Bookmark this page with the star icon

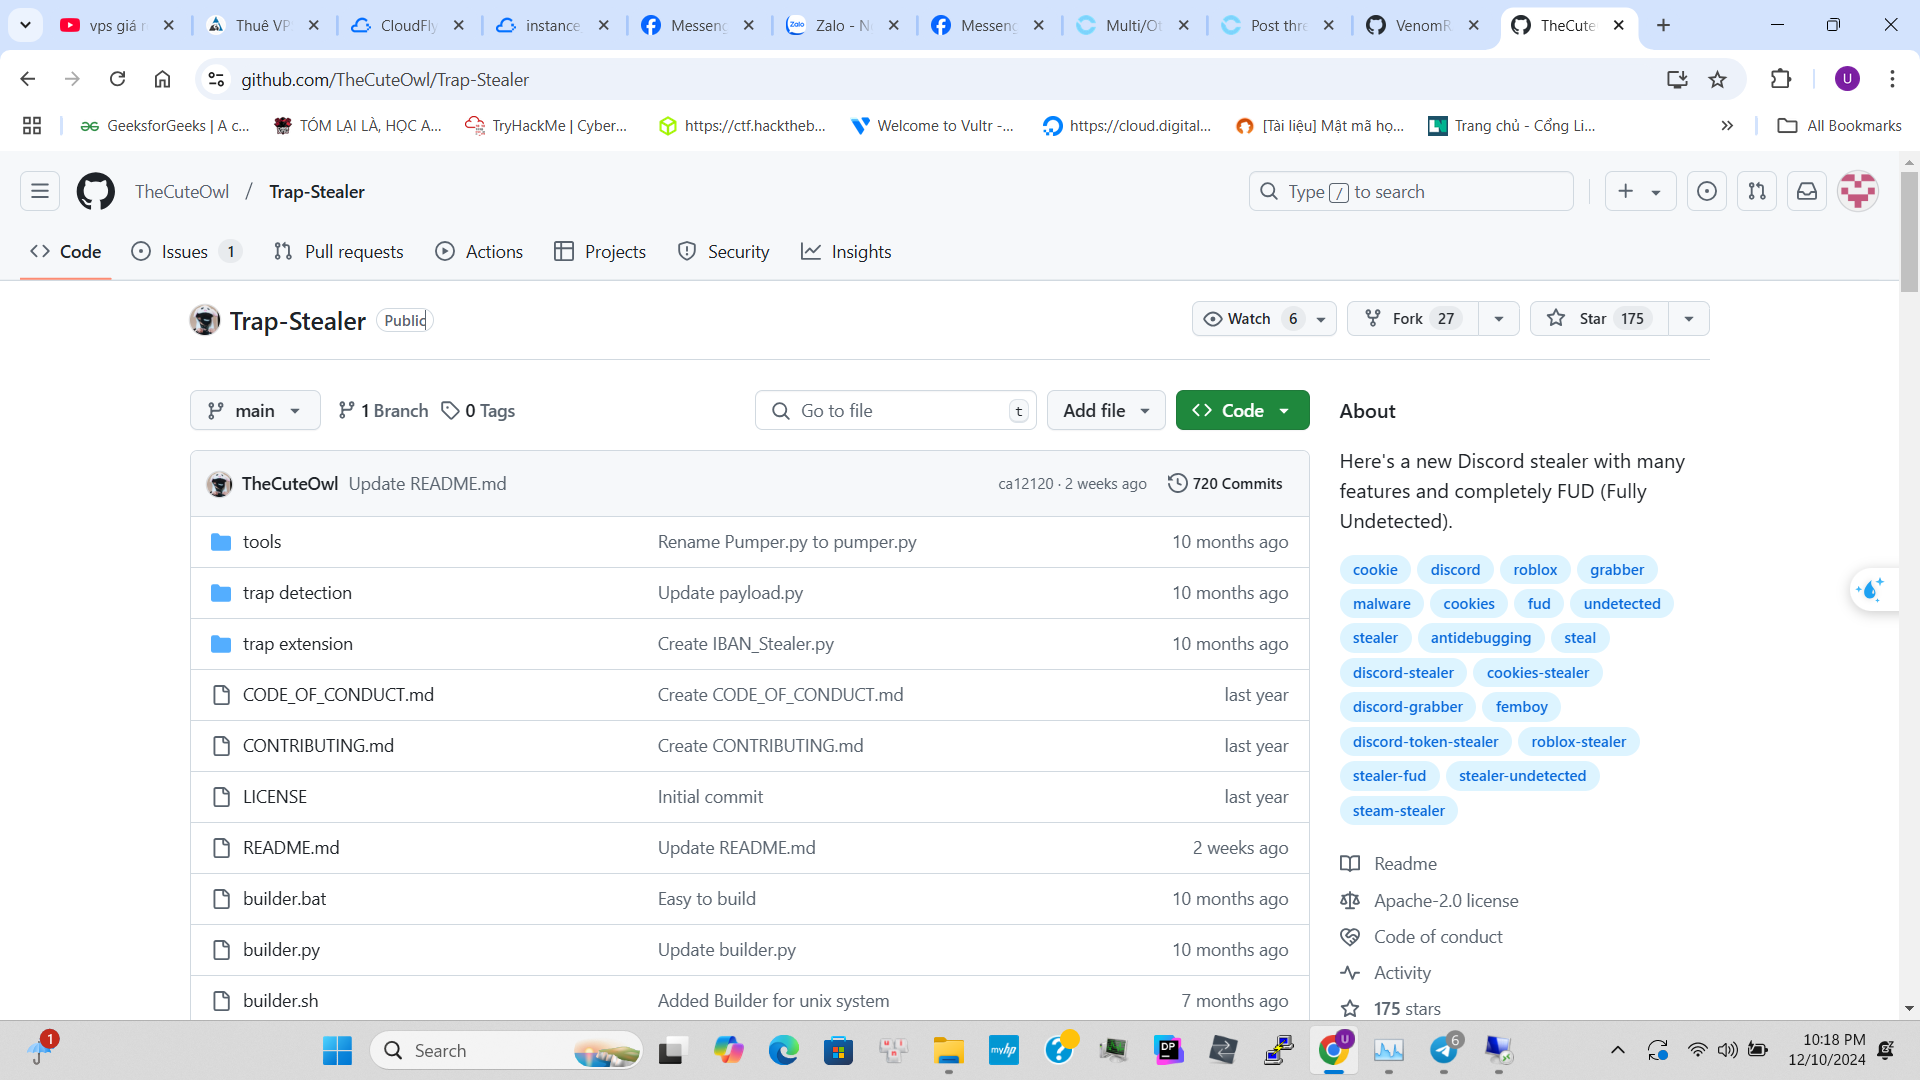1717,79
